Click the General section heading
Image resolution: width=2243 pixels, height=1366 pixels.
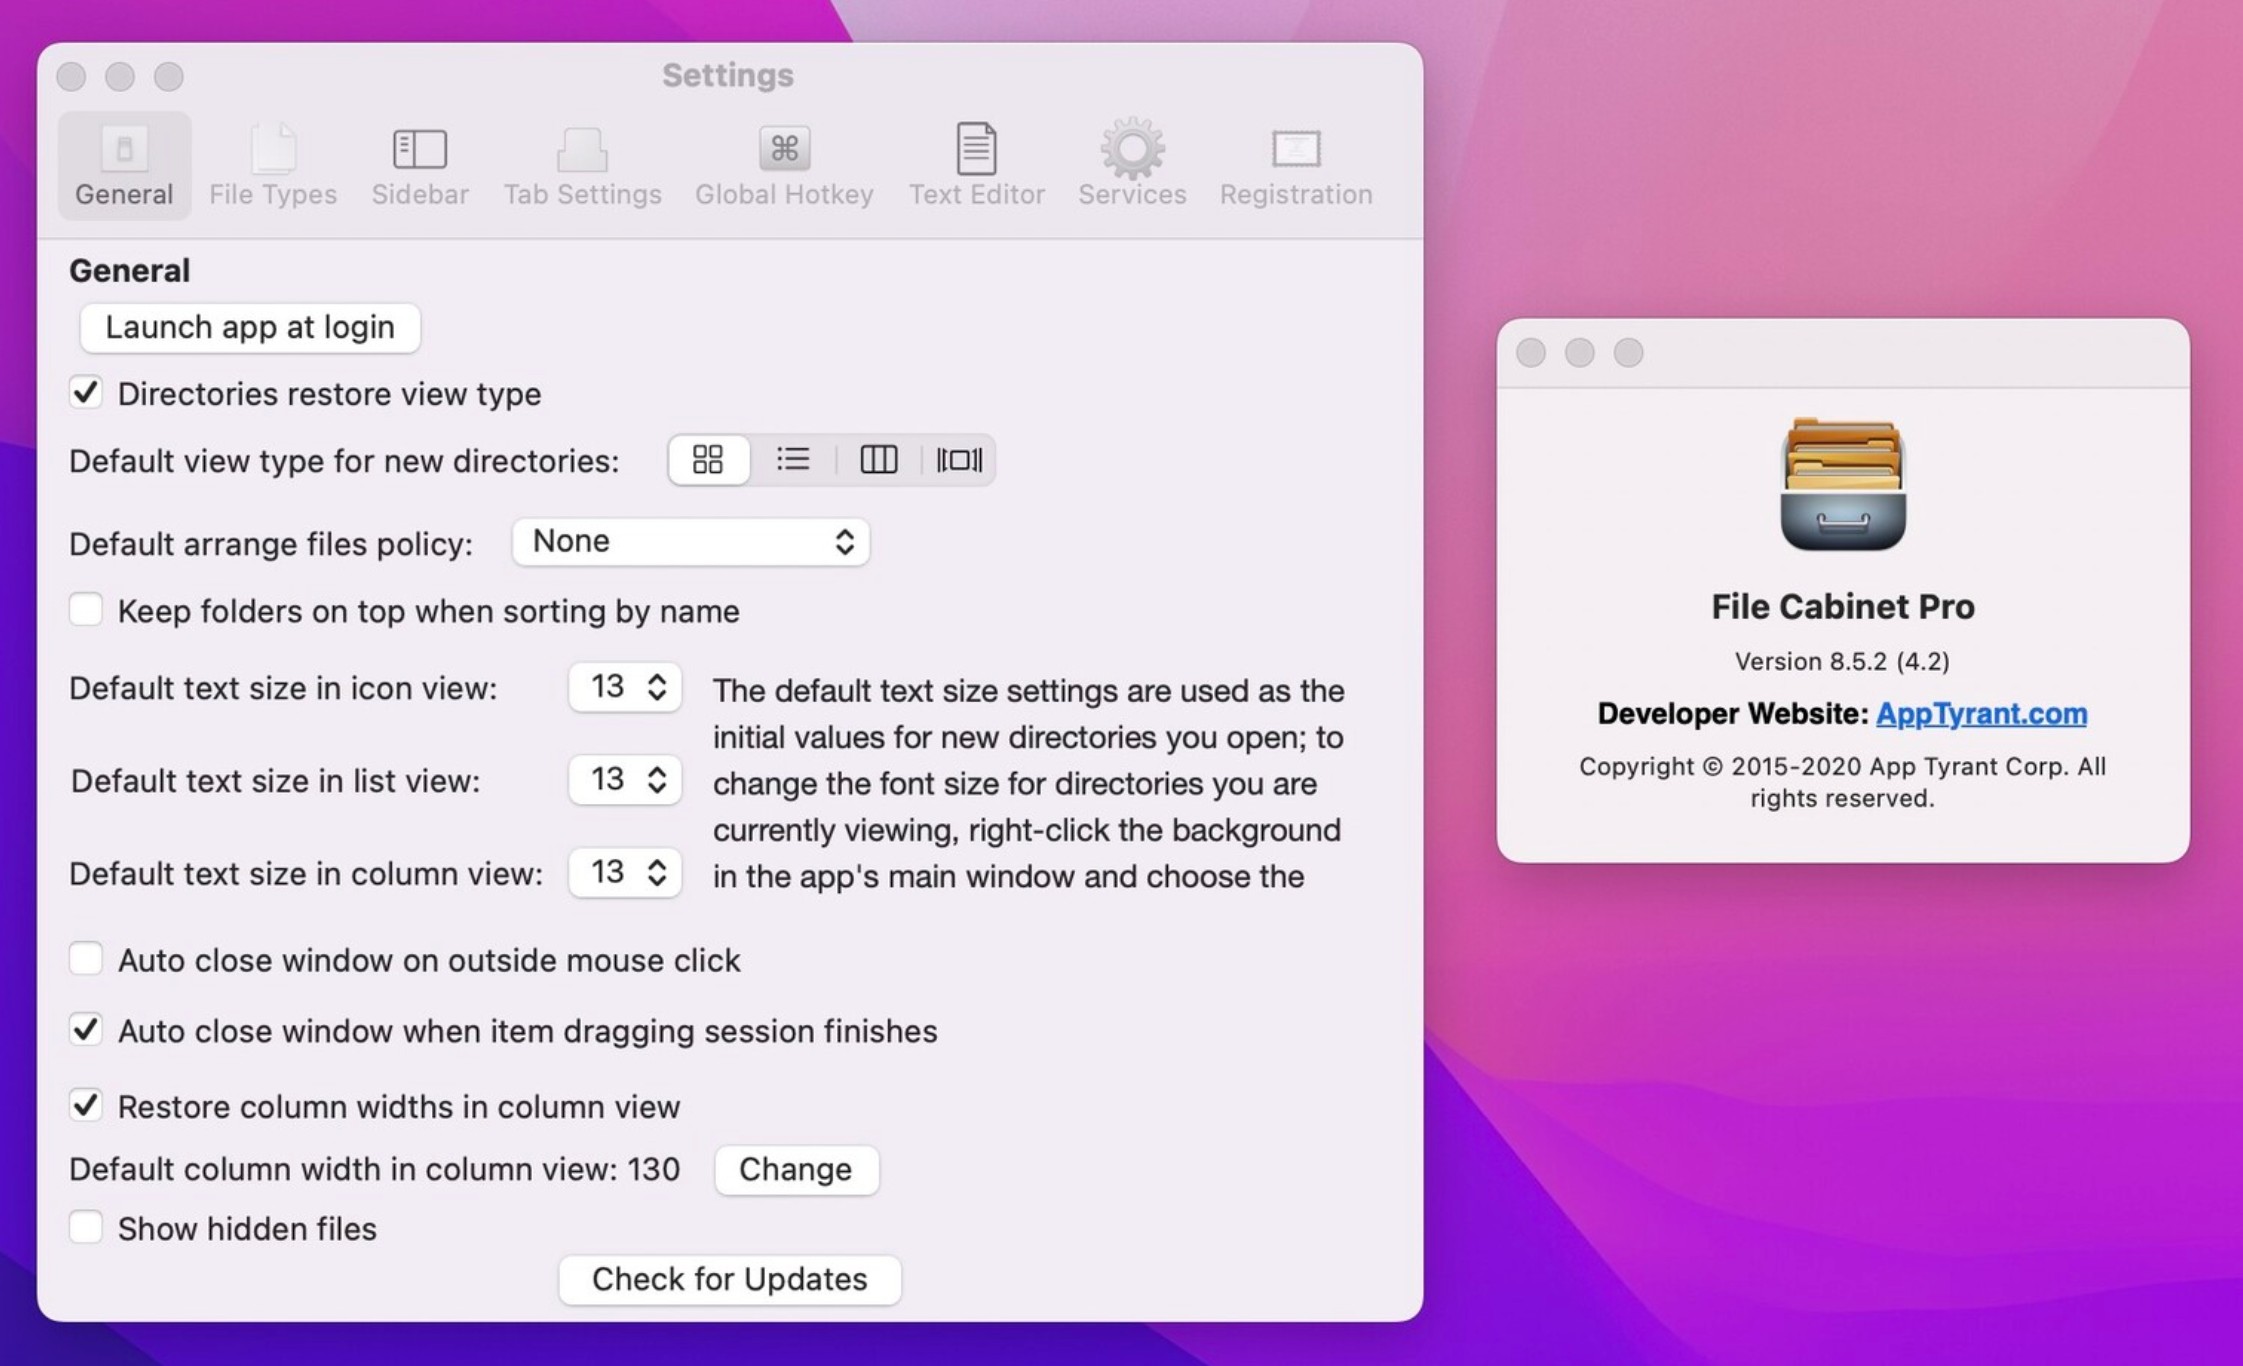point(129,270)
